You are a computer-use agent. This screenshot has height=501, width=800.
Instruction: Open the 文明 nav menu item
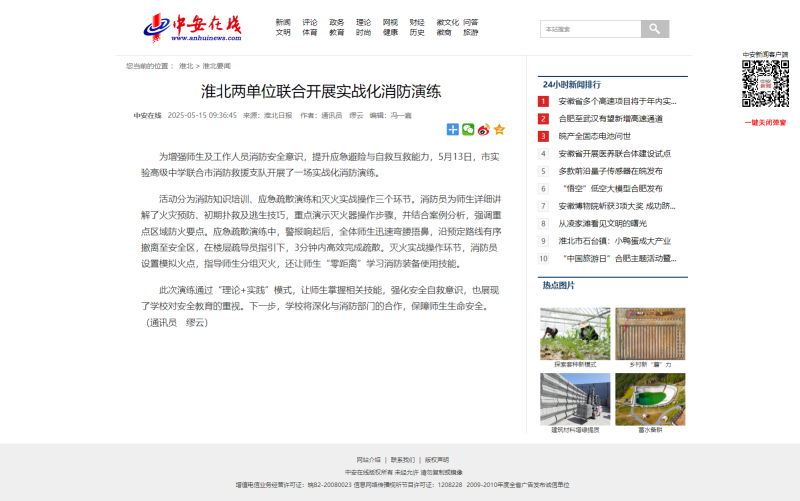click(283, 33)
